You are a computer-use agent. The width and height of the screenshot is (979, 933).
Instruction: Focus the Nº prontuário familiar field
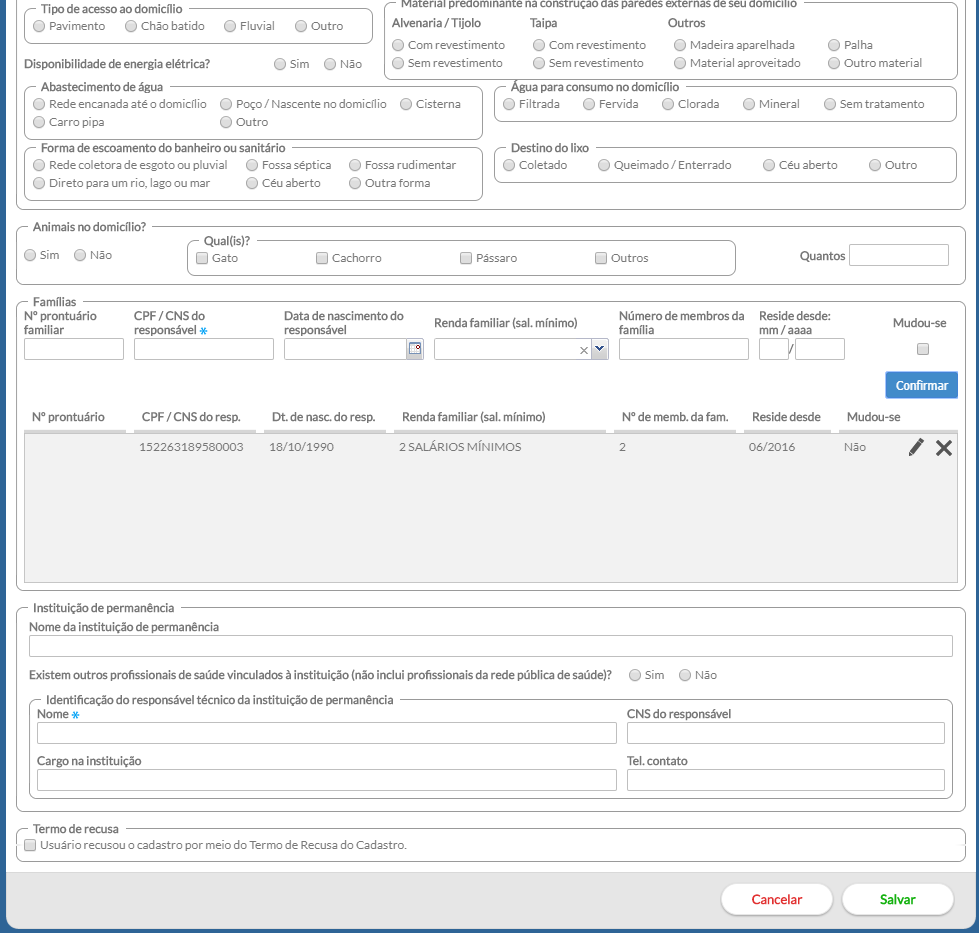[x=74, y=349]
